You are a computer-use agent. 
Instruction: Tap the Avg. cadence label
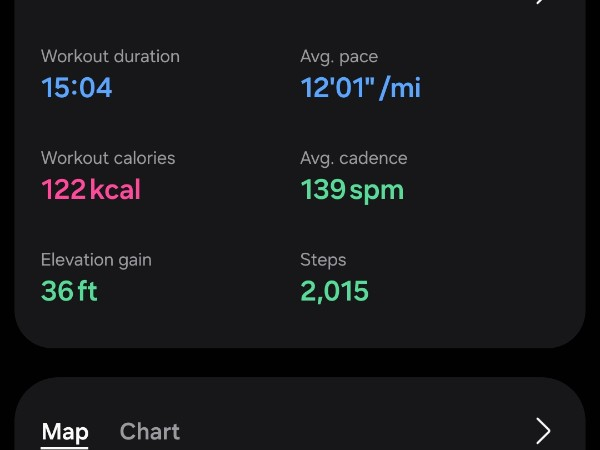[354, 158]
